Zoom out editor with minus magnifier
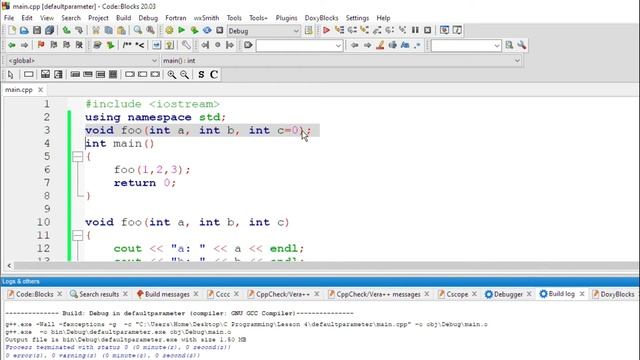 (x=184, y=74)
